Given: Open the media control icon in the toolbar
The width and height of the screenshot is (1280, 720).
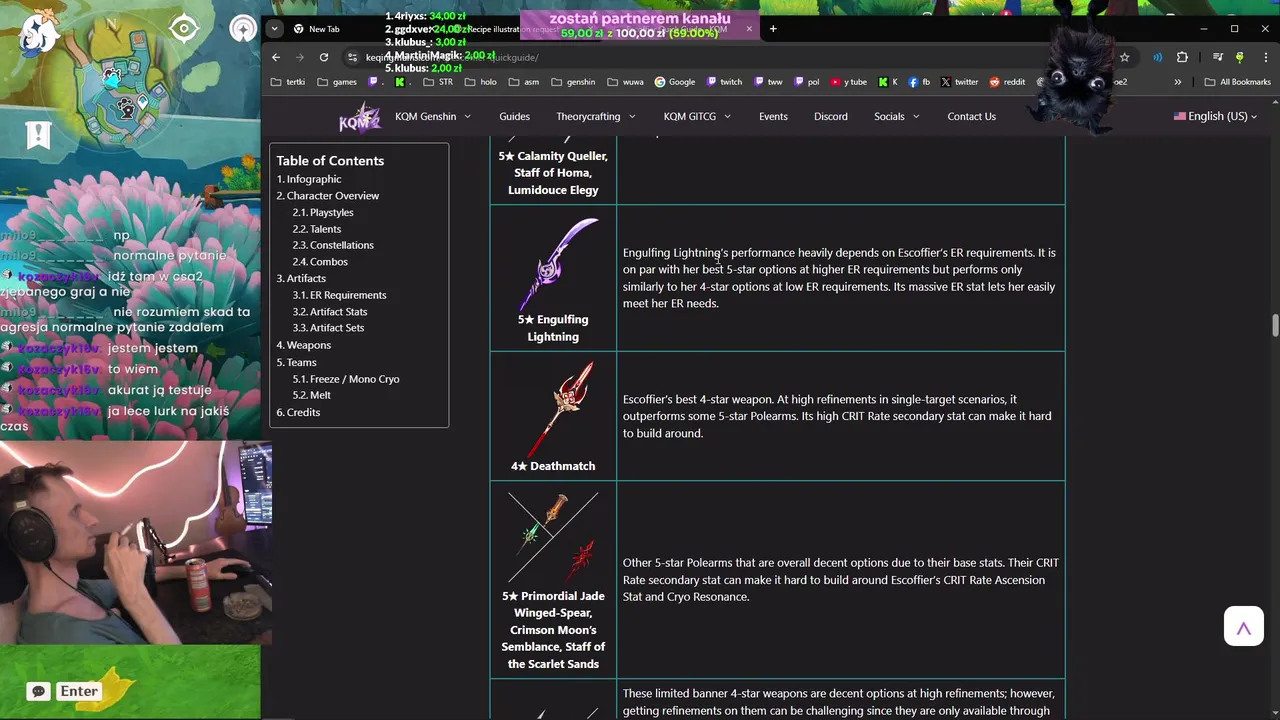Looking at the screenshot, I should (1217, 57).
